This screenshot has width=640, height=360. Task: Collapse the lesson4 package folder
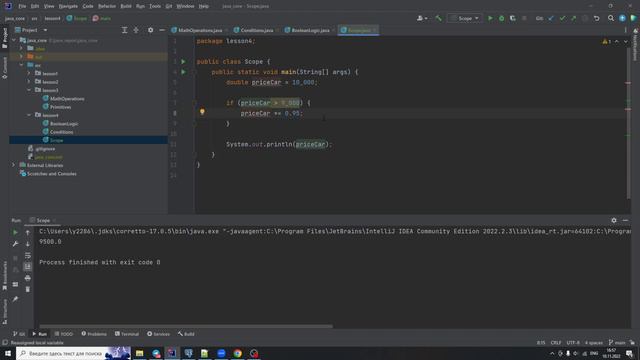point(29,115)
